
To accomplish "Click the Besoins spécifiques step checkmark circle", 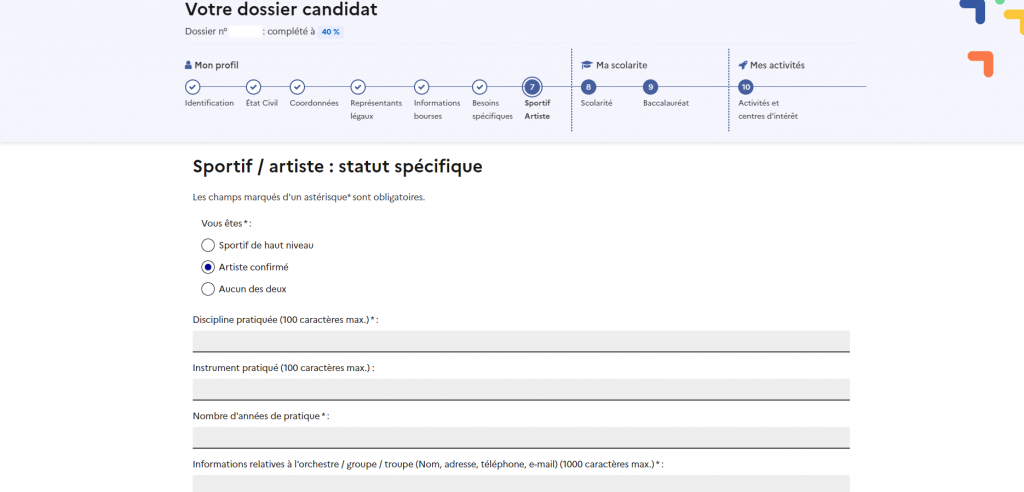I will [479, 87].
